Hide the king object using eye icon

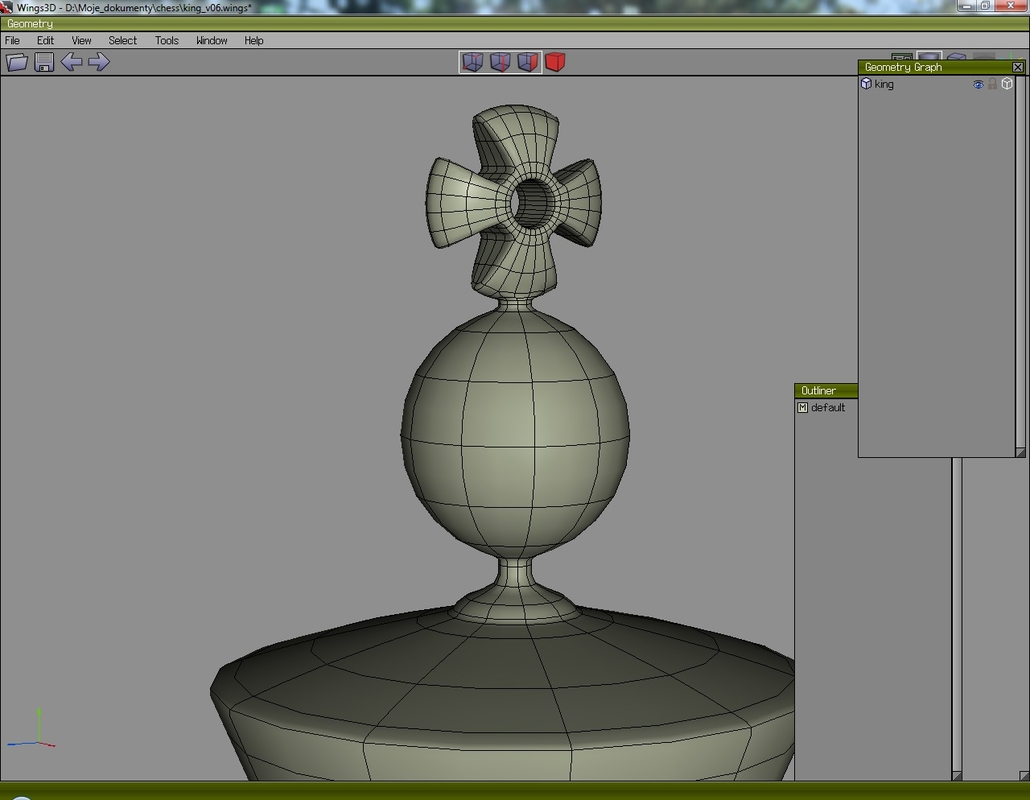point(979,85)
